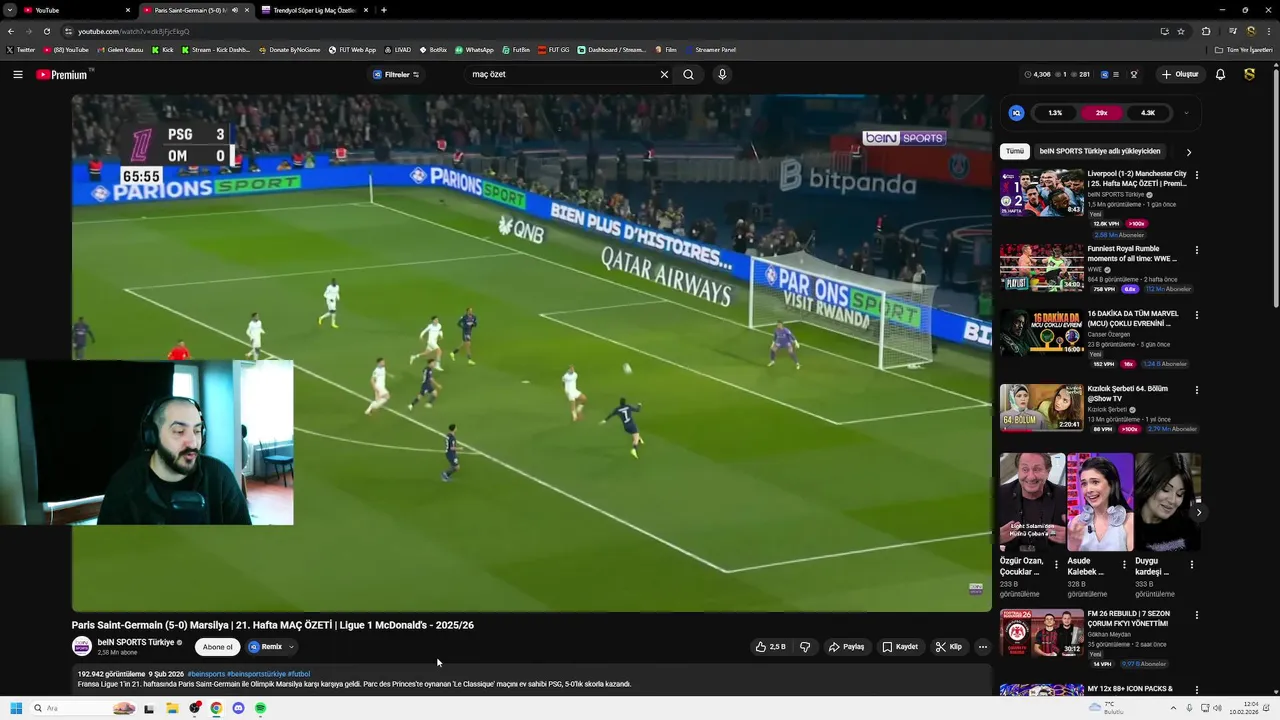Switch to the YouTube browser tab

click(76, 10)
